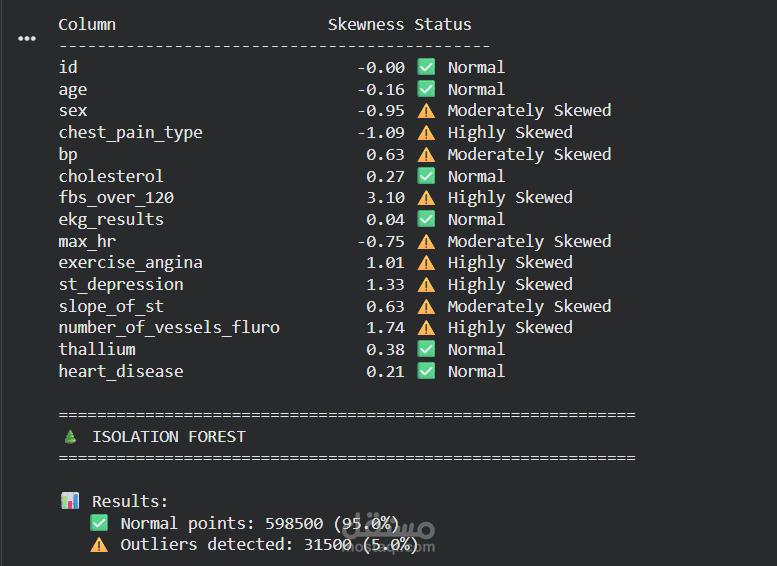
Task: Click the green checkmark beside Normal points
Action: [98, 524]
